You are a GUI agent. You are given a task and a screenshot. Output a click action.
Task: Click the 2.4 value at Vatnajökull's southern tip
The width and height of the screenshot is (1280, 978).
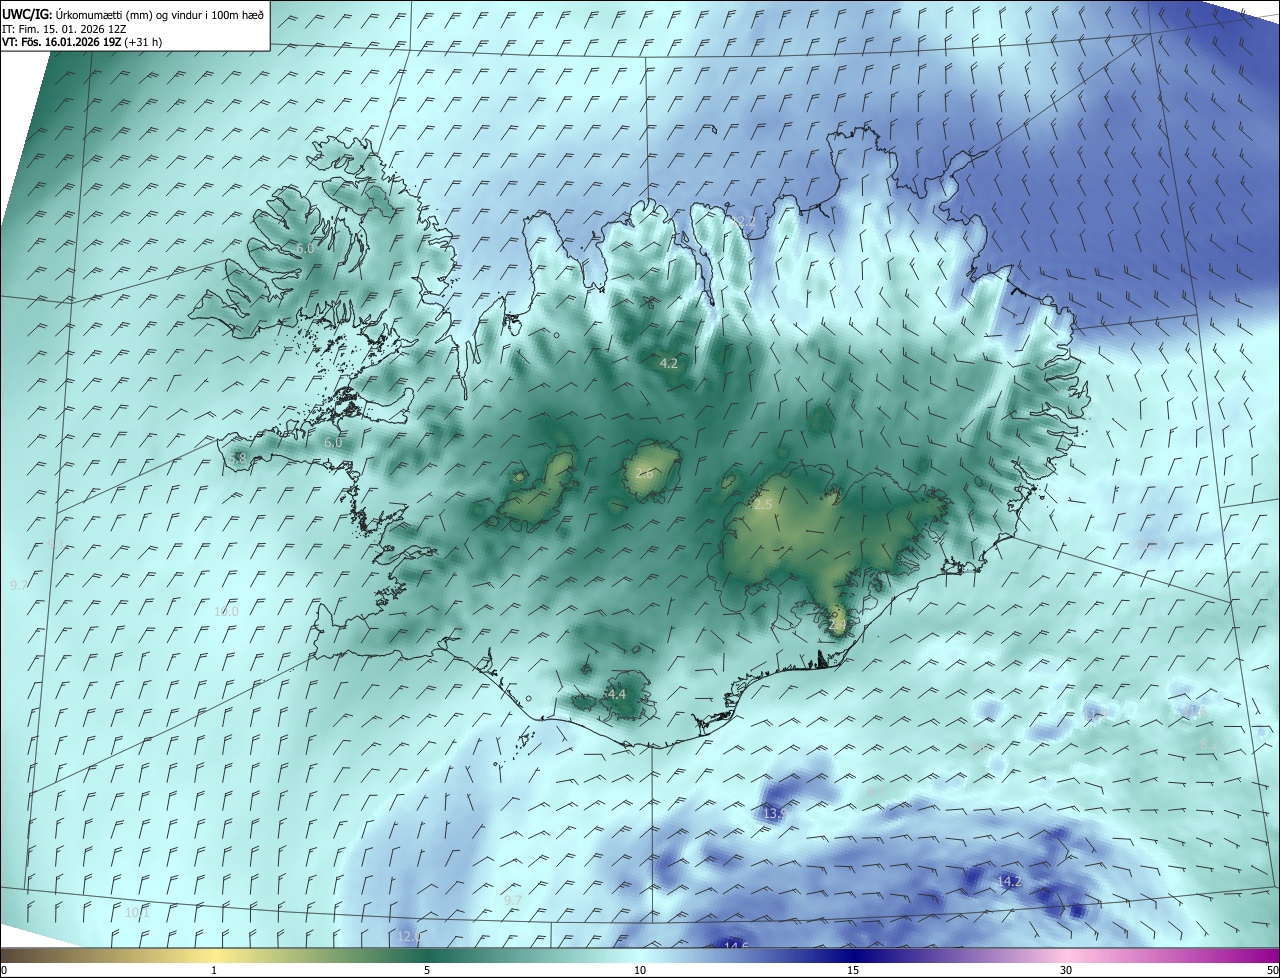coord(838,624)
